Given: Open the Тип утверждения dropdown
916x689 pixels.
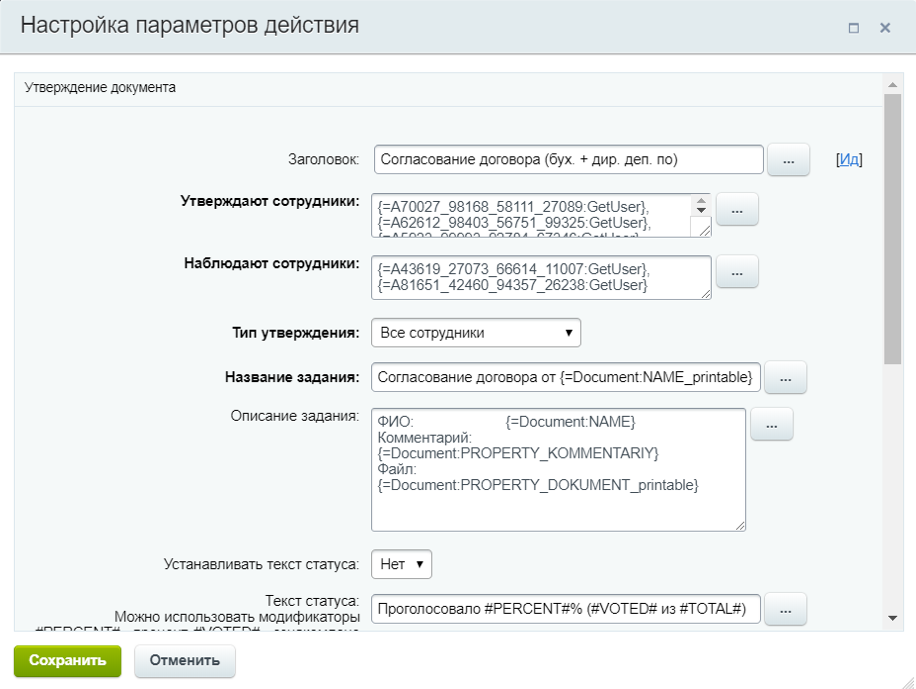Looking at the screenshot, I should point(476,333).
